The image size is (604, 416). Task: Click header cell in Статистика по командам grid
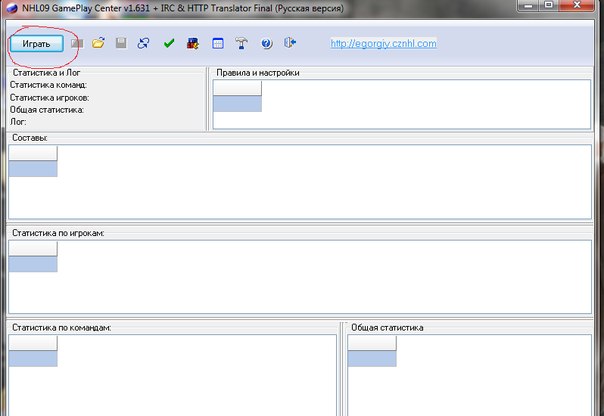(x=33, y=343)
